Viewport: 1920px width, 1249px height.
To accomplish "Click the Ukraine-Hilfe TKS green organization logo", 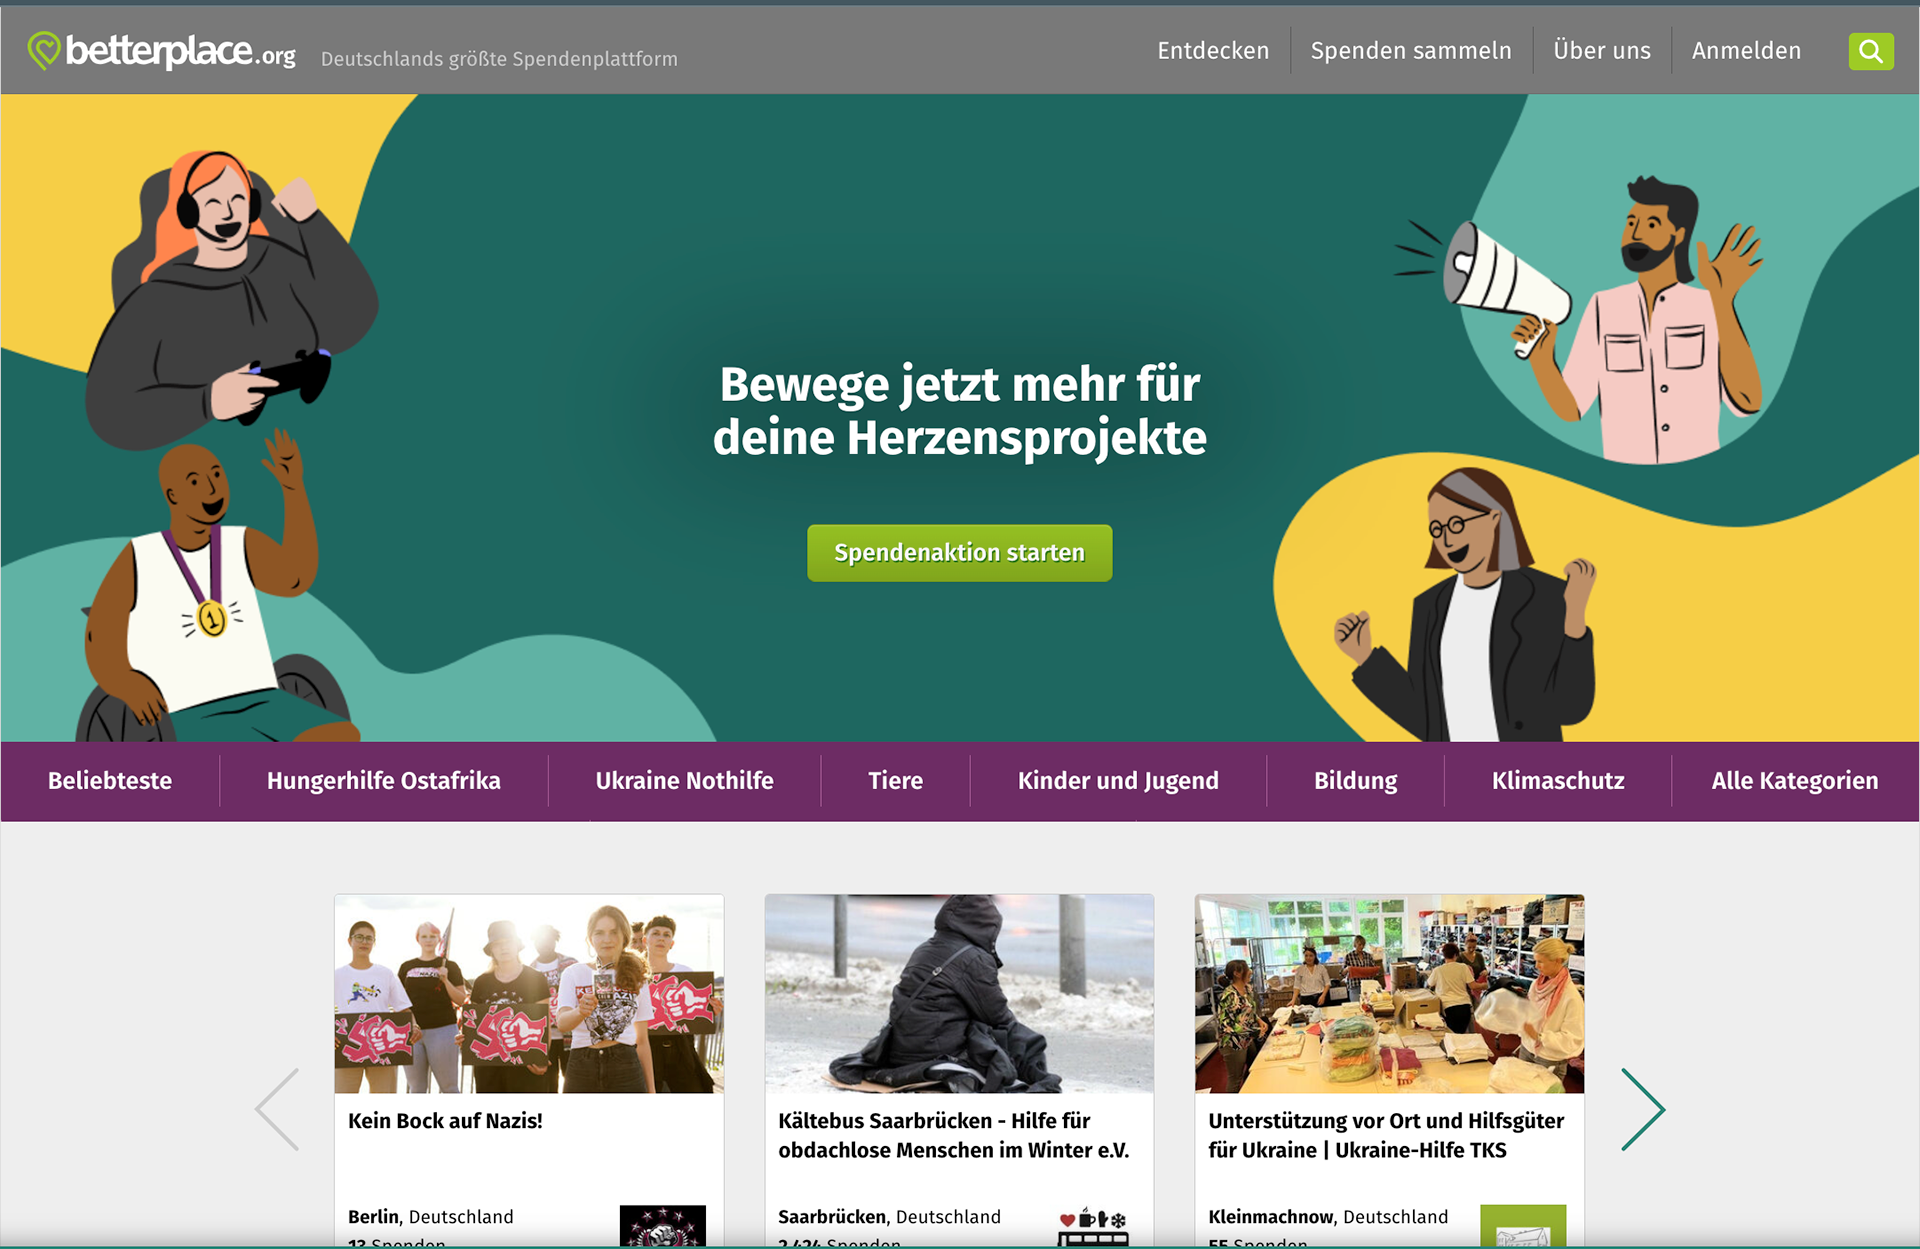I will tap(1523, 1226).
